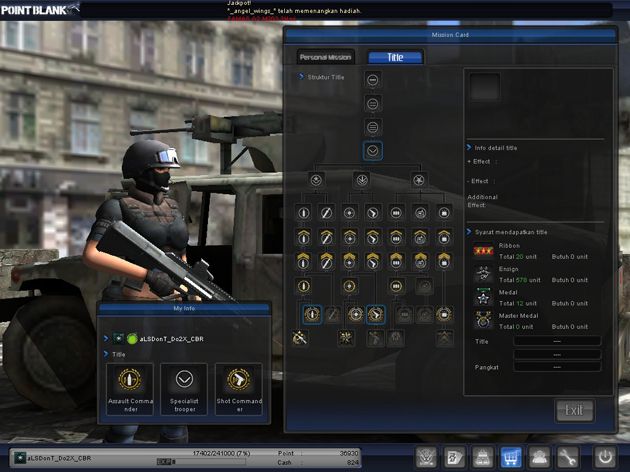Screen dimensions: 630x472
Task: Select the highlighted laurel pistol Shot Commander tree node
Action: 376,314
